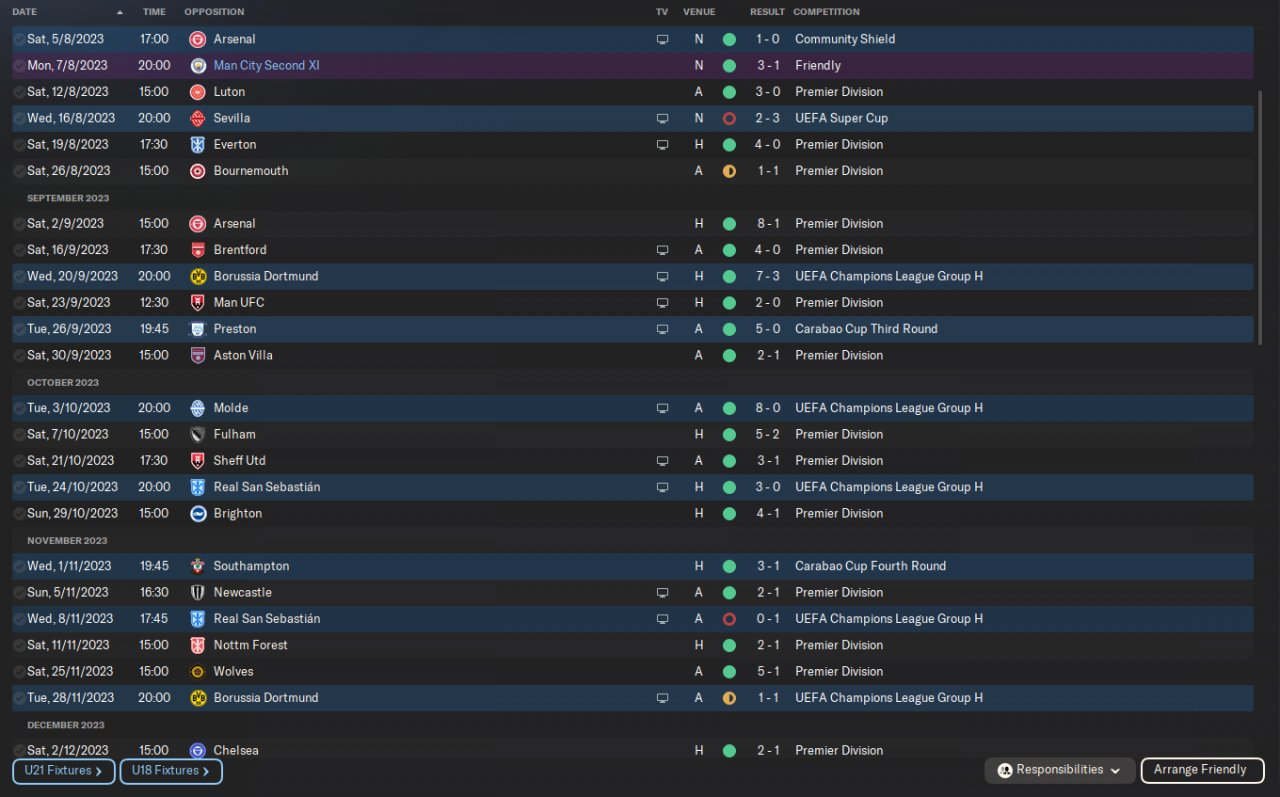The width and height of the screenshot is (1280, 797).
Task: Click the Chelsea club badge icon
Action: [197, 751]
